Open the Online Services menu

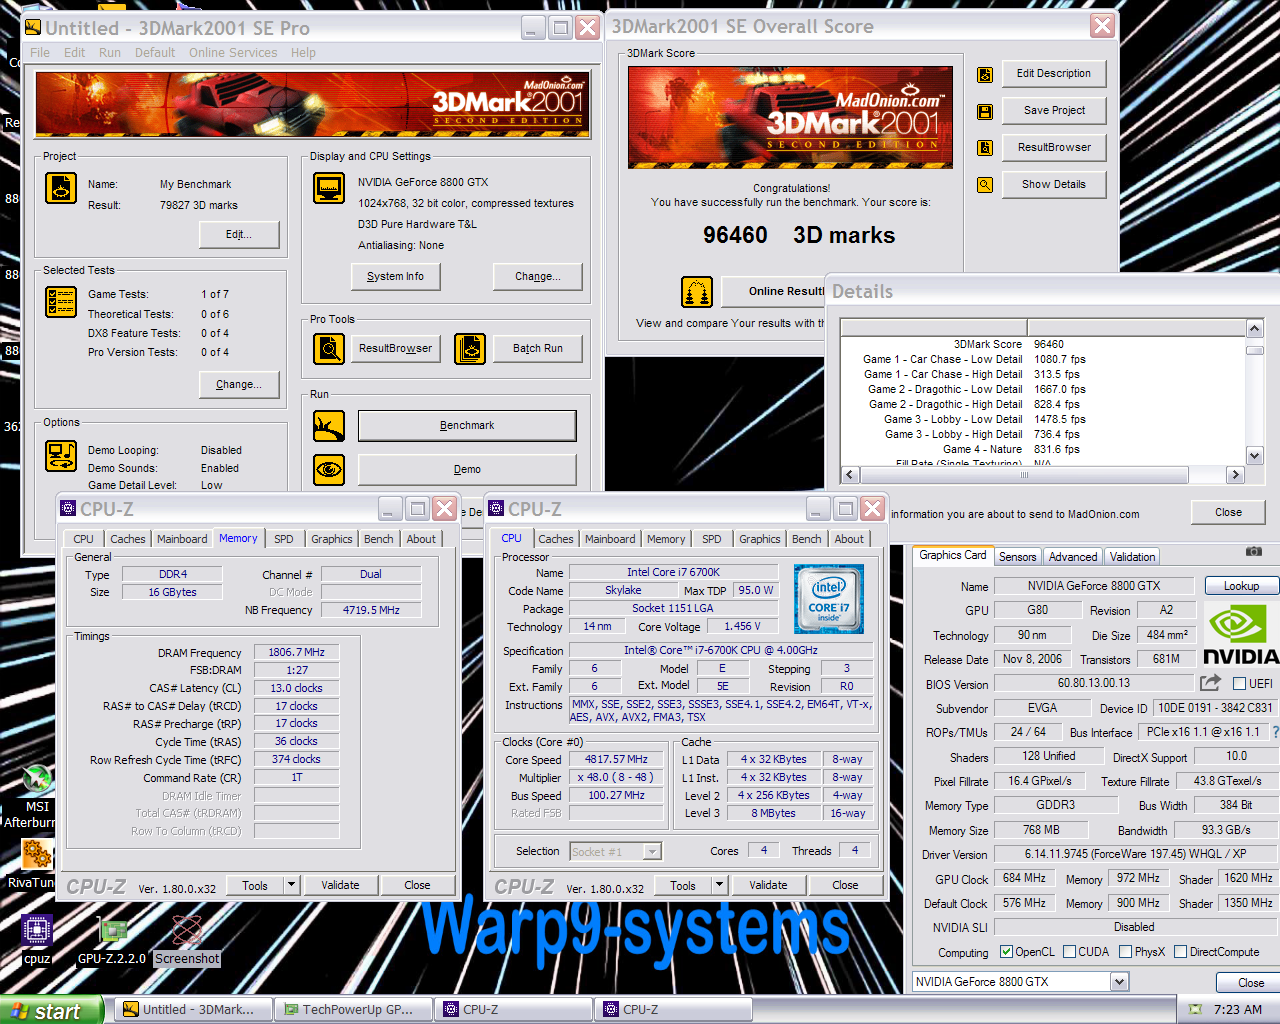[x=233, y=53]
